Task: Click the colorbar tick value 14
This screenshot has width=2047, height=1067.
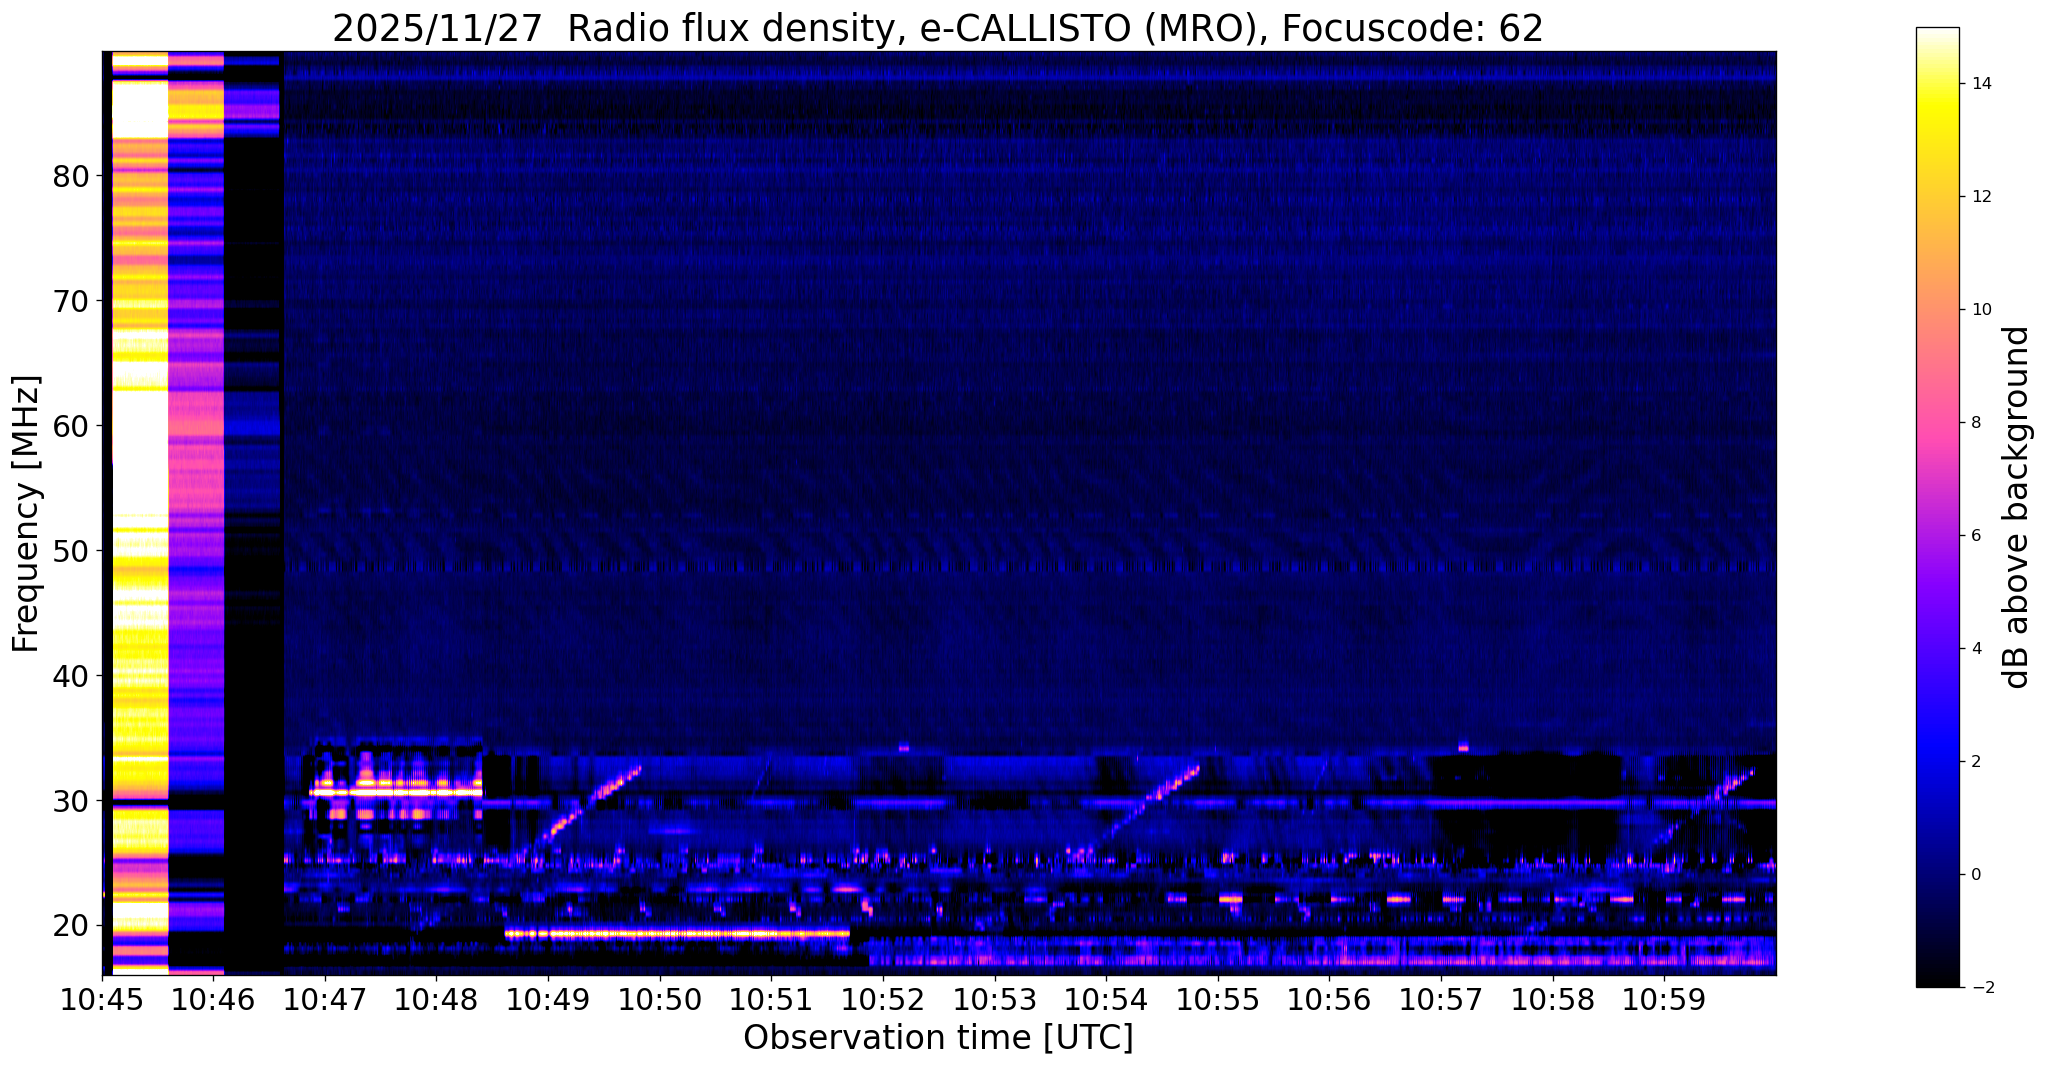Action: click(1980, 84)
